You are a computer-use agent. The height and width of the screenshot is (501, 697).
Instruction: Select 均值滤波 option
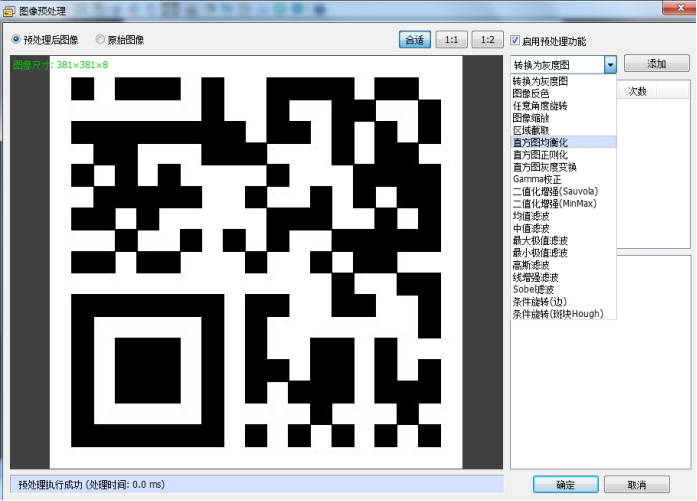pyautogui.click(x=564, y=216)
